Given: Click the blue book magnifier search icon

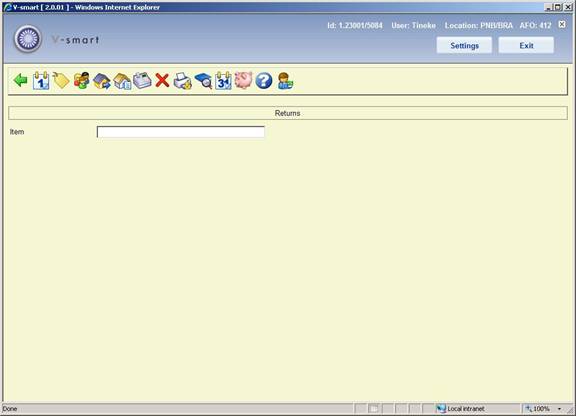Looking at the screenshot, I should (203, 80).
